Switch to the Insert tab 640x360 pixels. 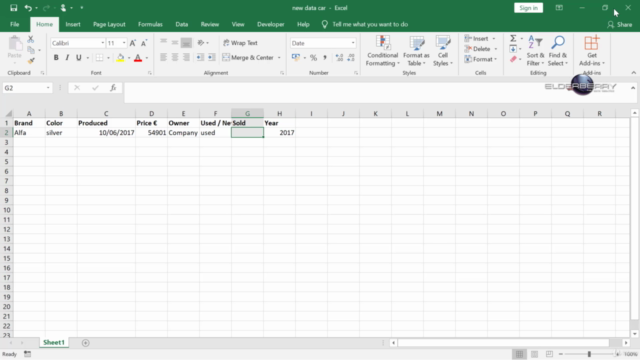pyautogui.click(x=73, y=24)
